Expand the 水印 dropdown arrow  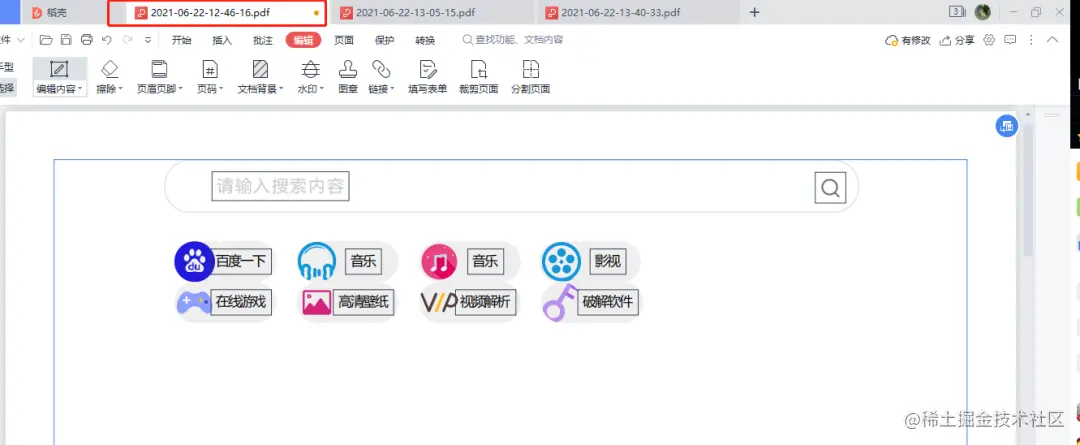click(322, 89)
